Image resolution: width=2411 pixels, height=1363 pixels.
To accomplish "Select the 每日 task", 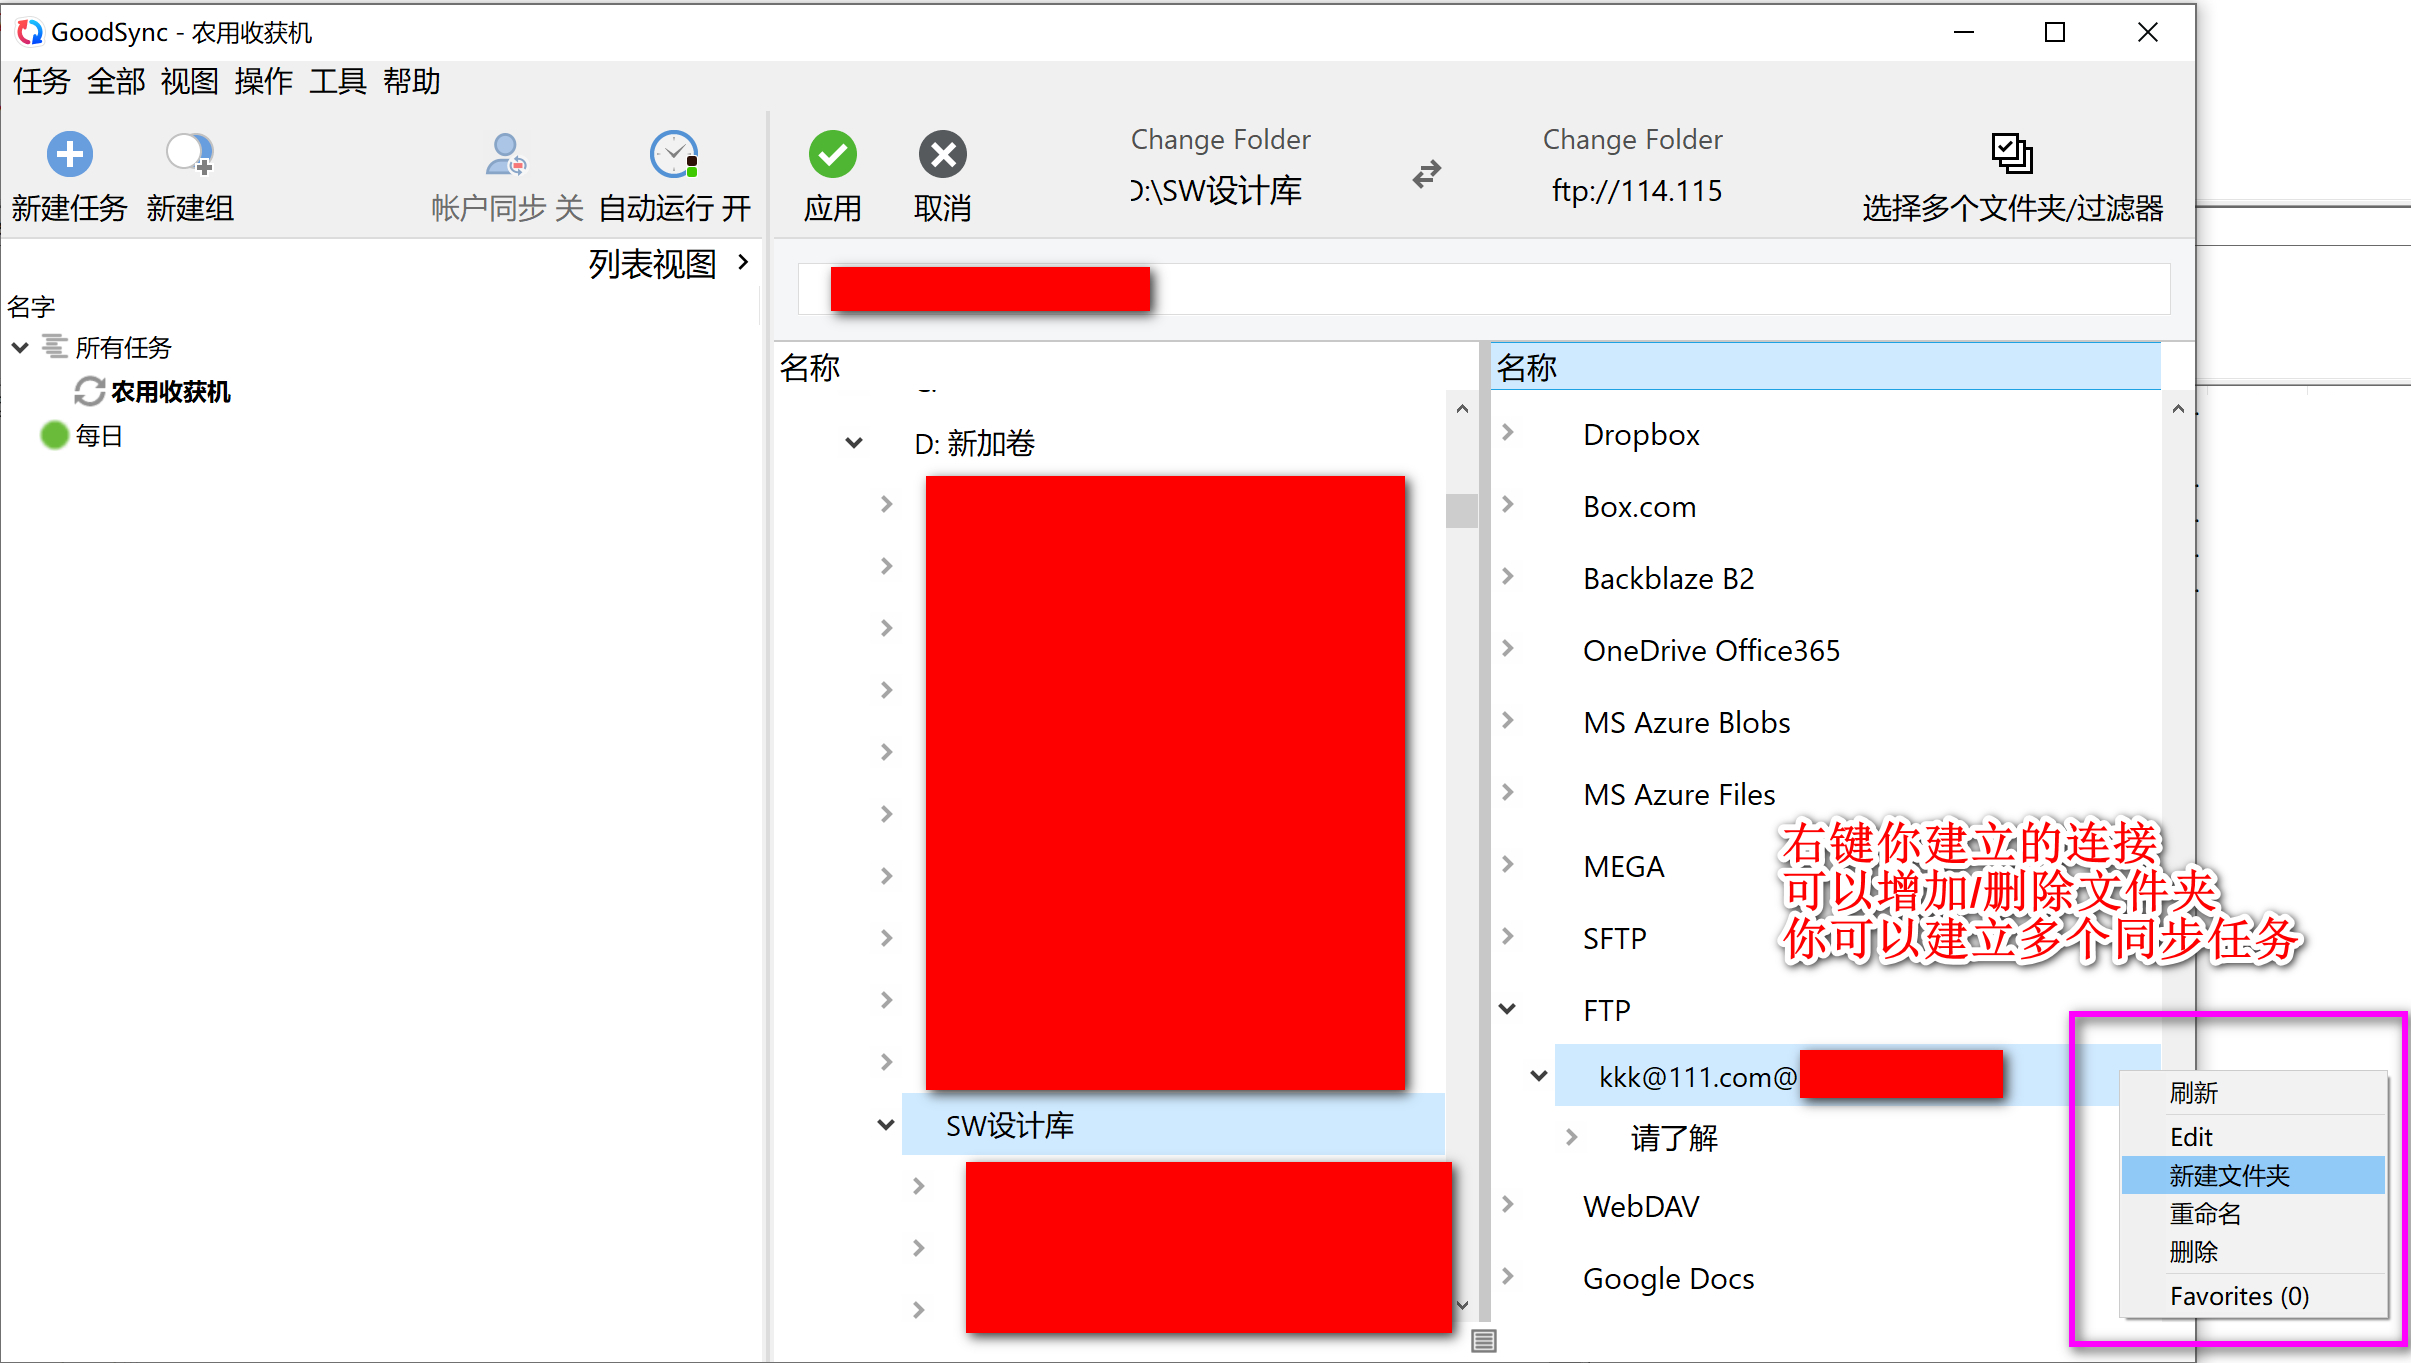I will 99,436.
